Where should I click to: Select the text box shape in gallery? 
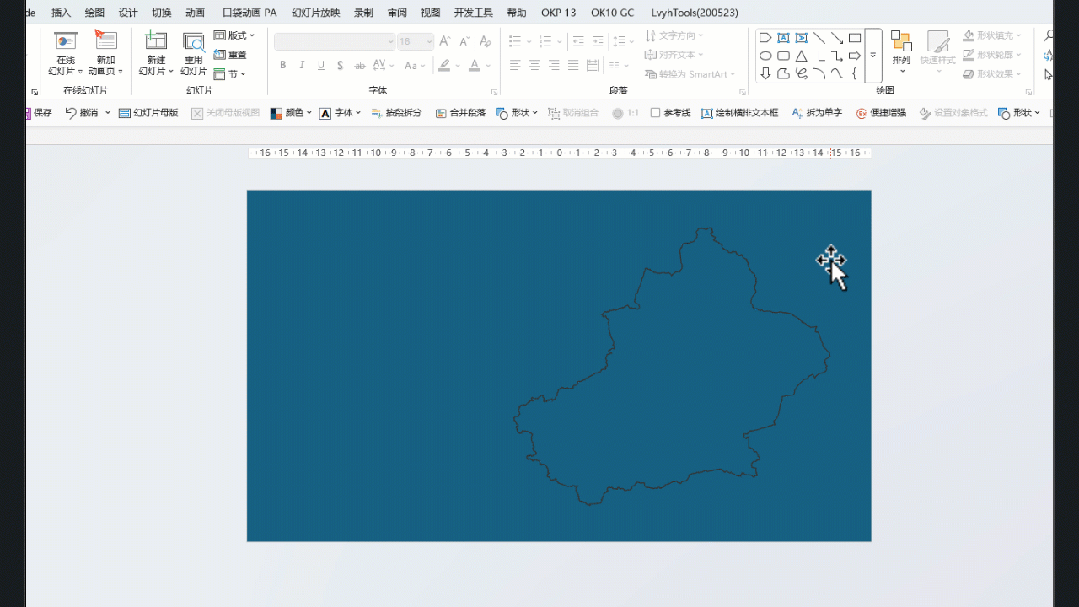(x=783, y=38)
